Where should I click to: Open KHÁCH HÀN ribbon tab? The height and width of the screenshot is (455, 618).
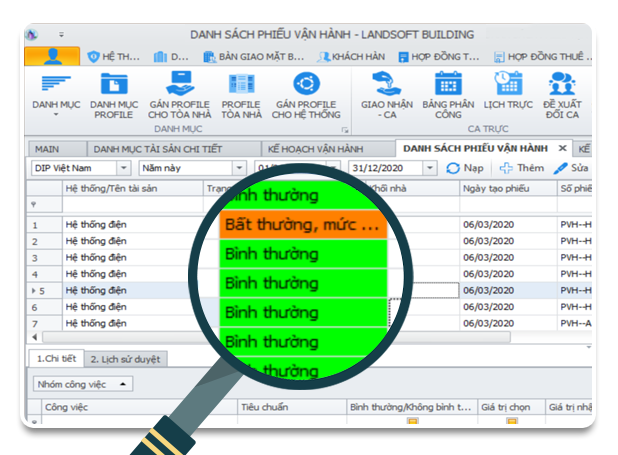tap(351, 57)
